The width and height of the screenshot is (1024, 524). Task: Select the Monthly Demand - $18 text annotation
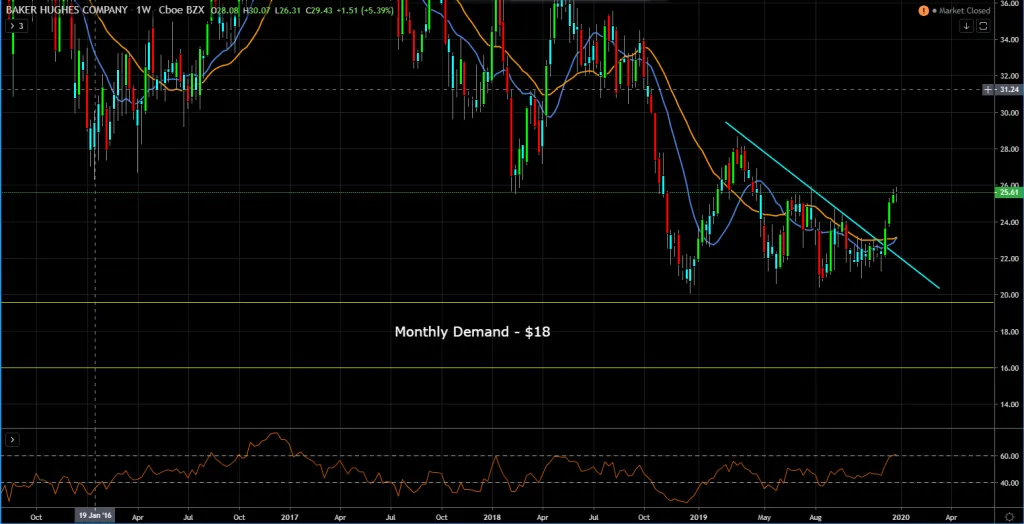tap(472, 332)
